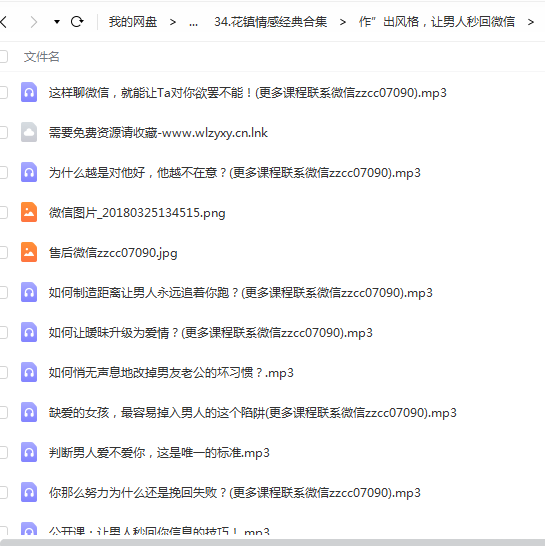Check the box for 为什么越是对他好 mp3
Viewport: 545px width, 546px height.
point(3,172)
